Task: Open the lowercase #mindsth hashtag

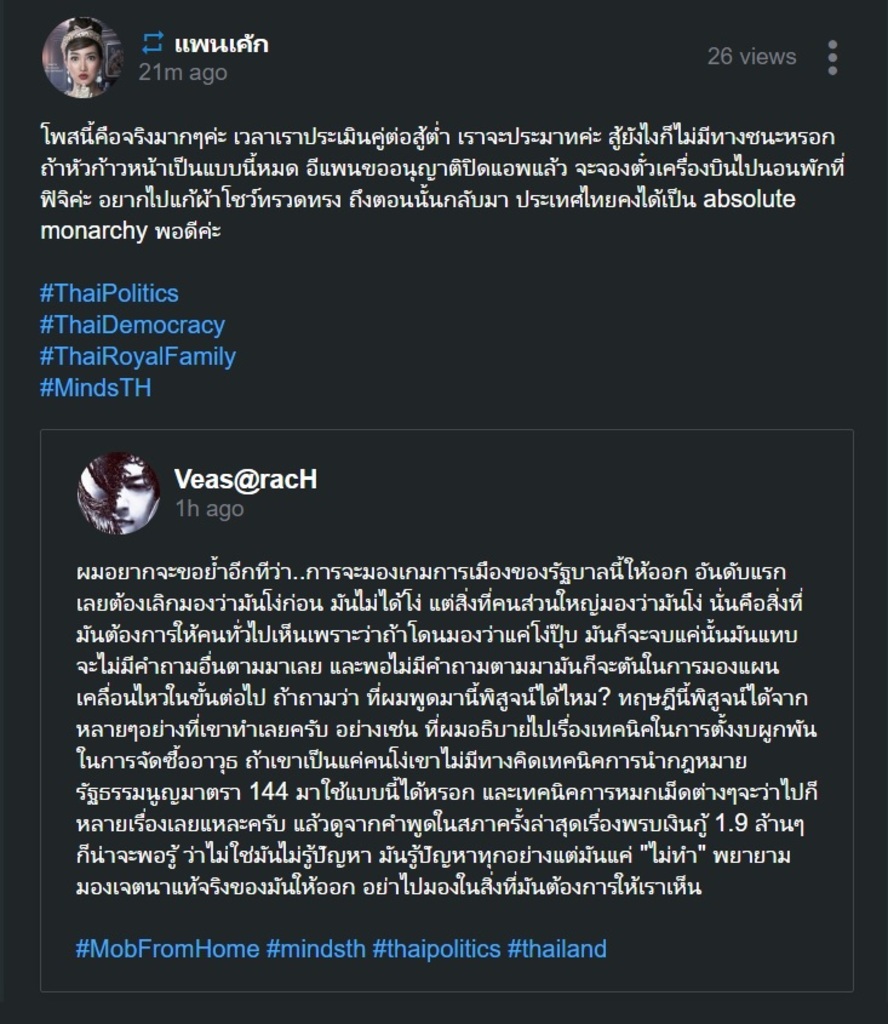Action: tap(315, 948)
